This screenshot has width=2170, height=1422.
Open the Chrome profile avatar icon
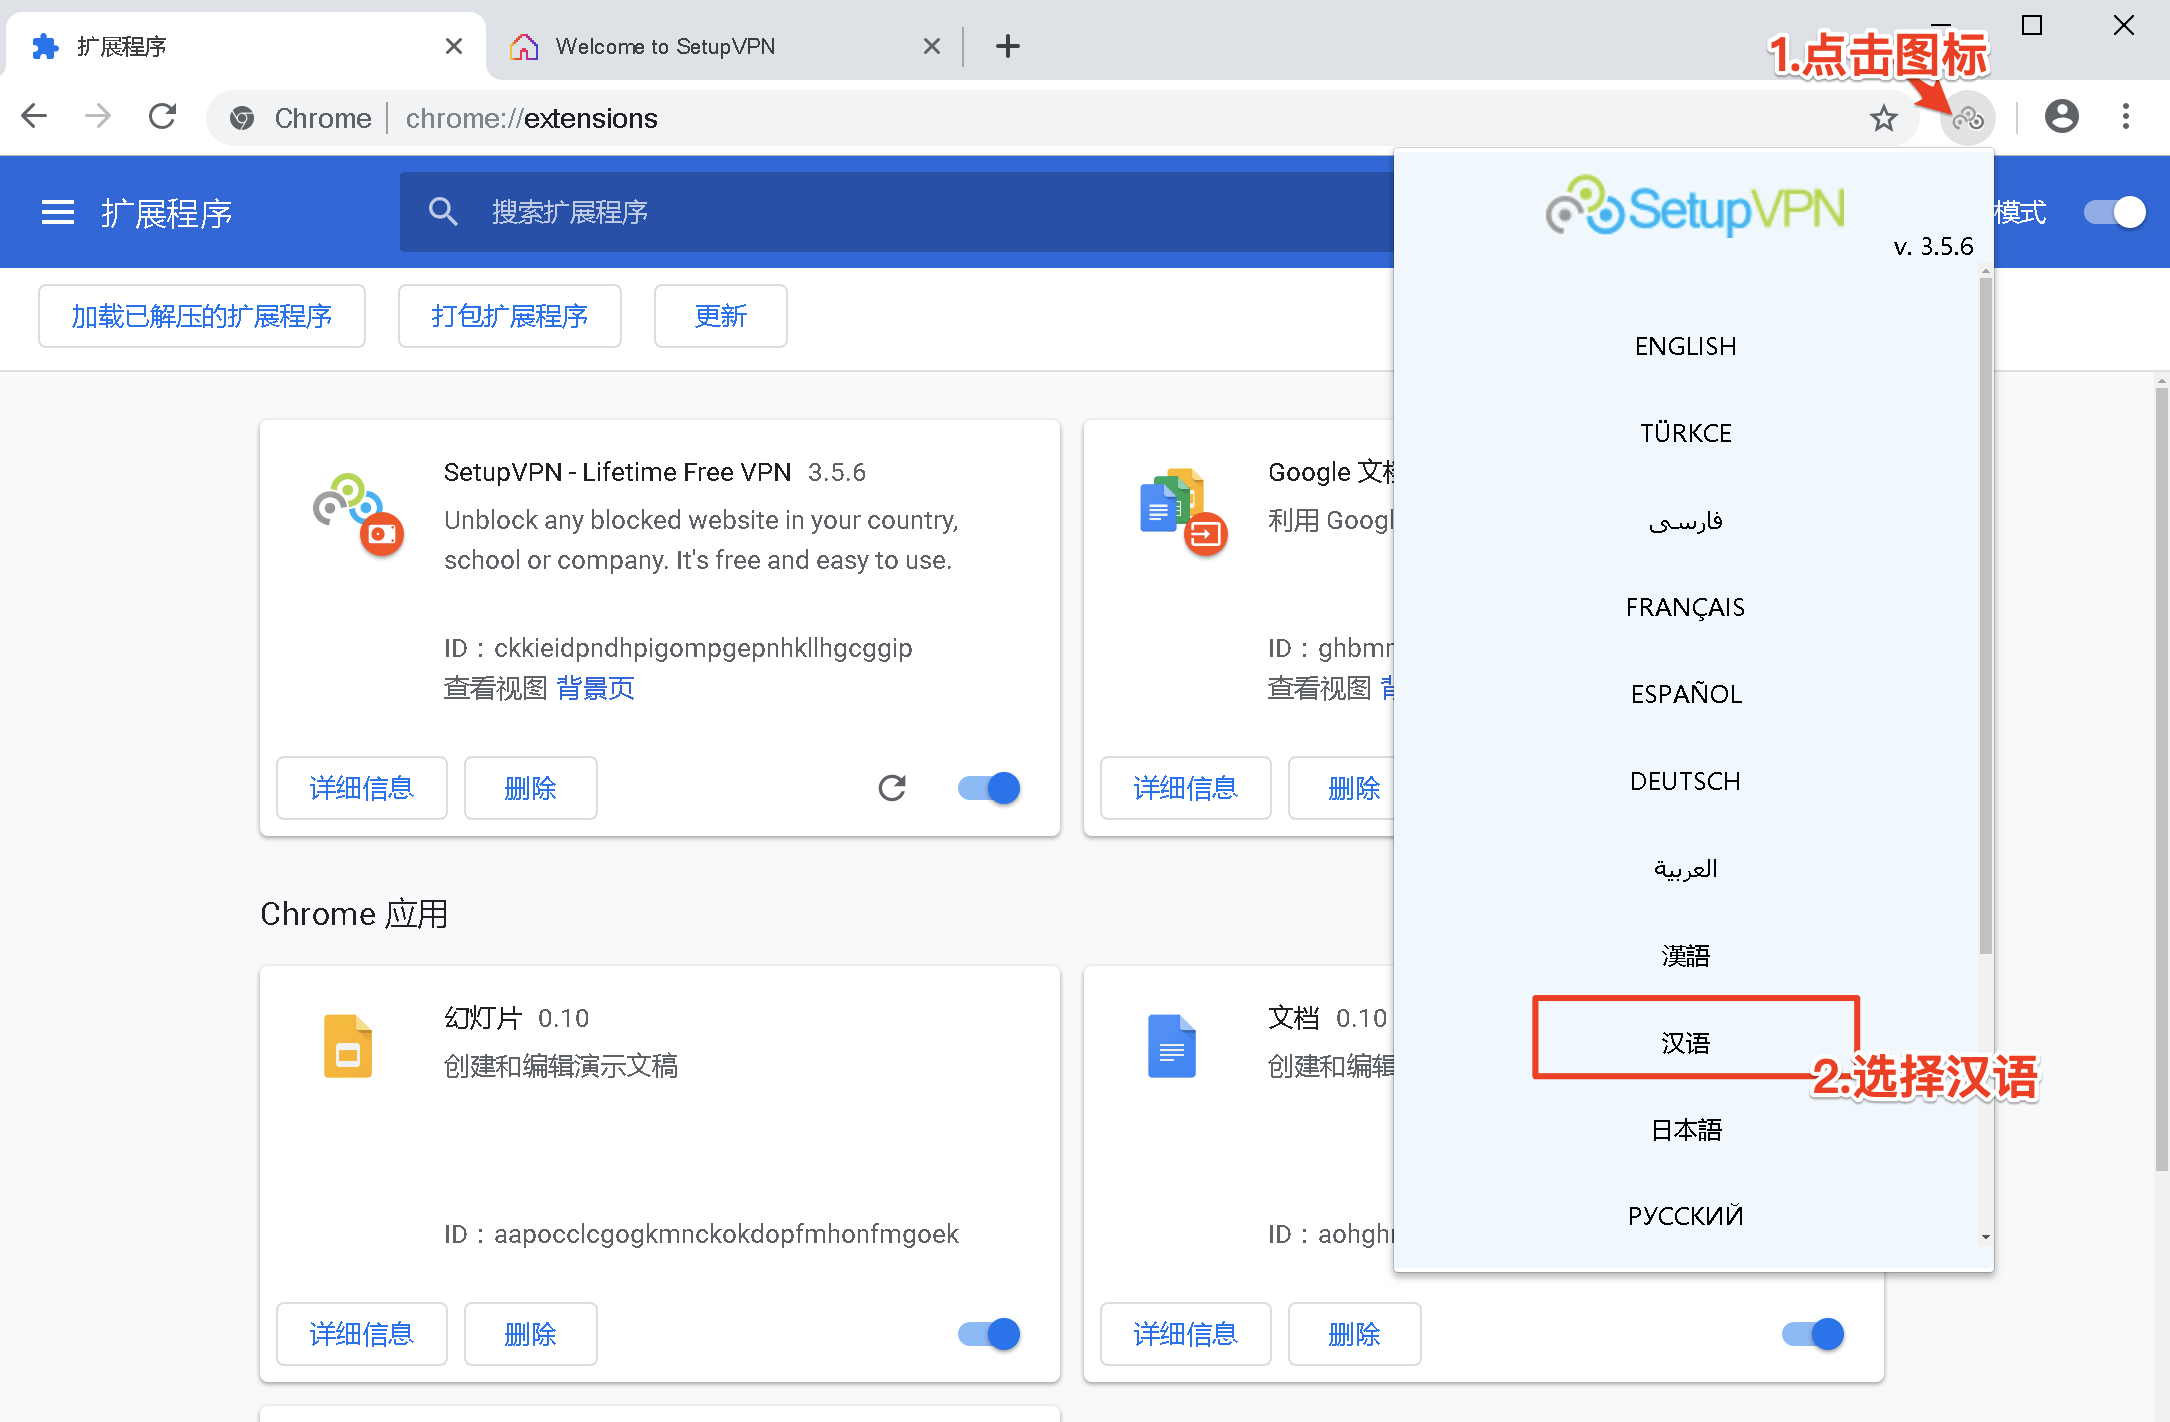pos(2061,117)
